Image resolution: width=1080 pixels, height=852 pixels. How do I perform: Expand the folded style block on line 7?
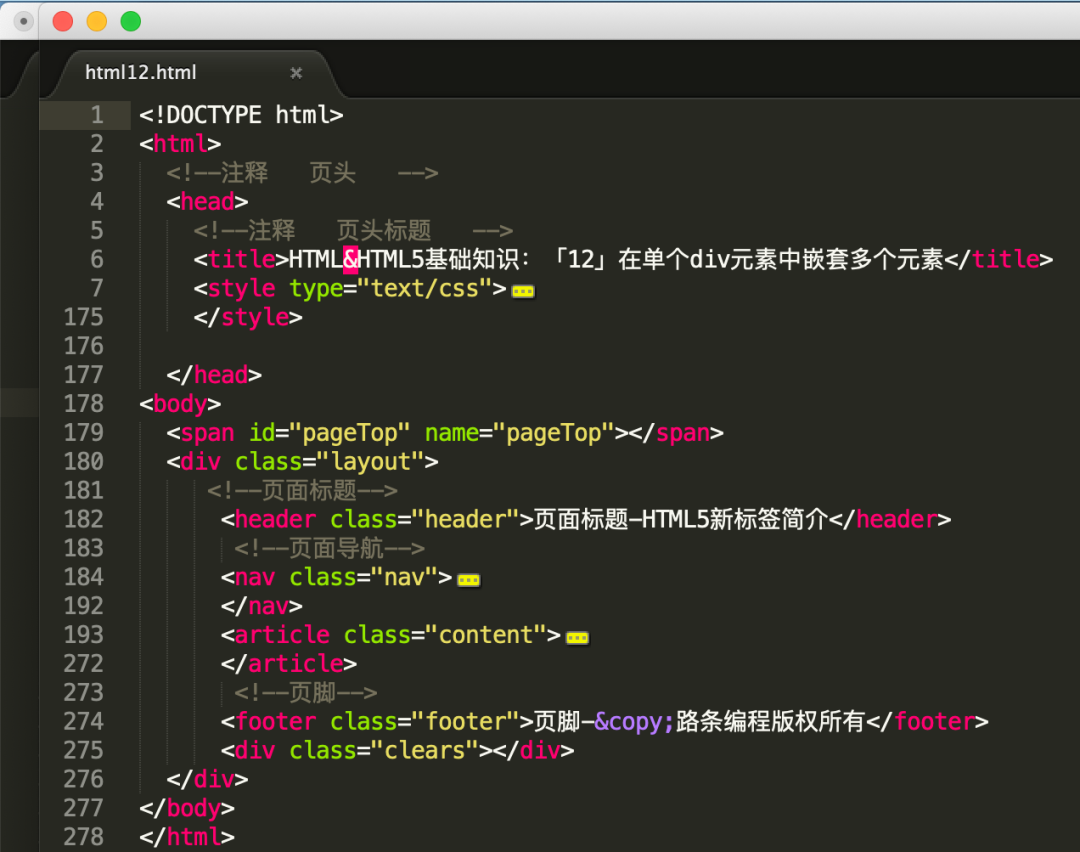522,289
